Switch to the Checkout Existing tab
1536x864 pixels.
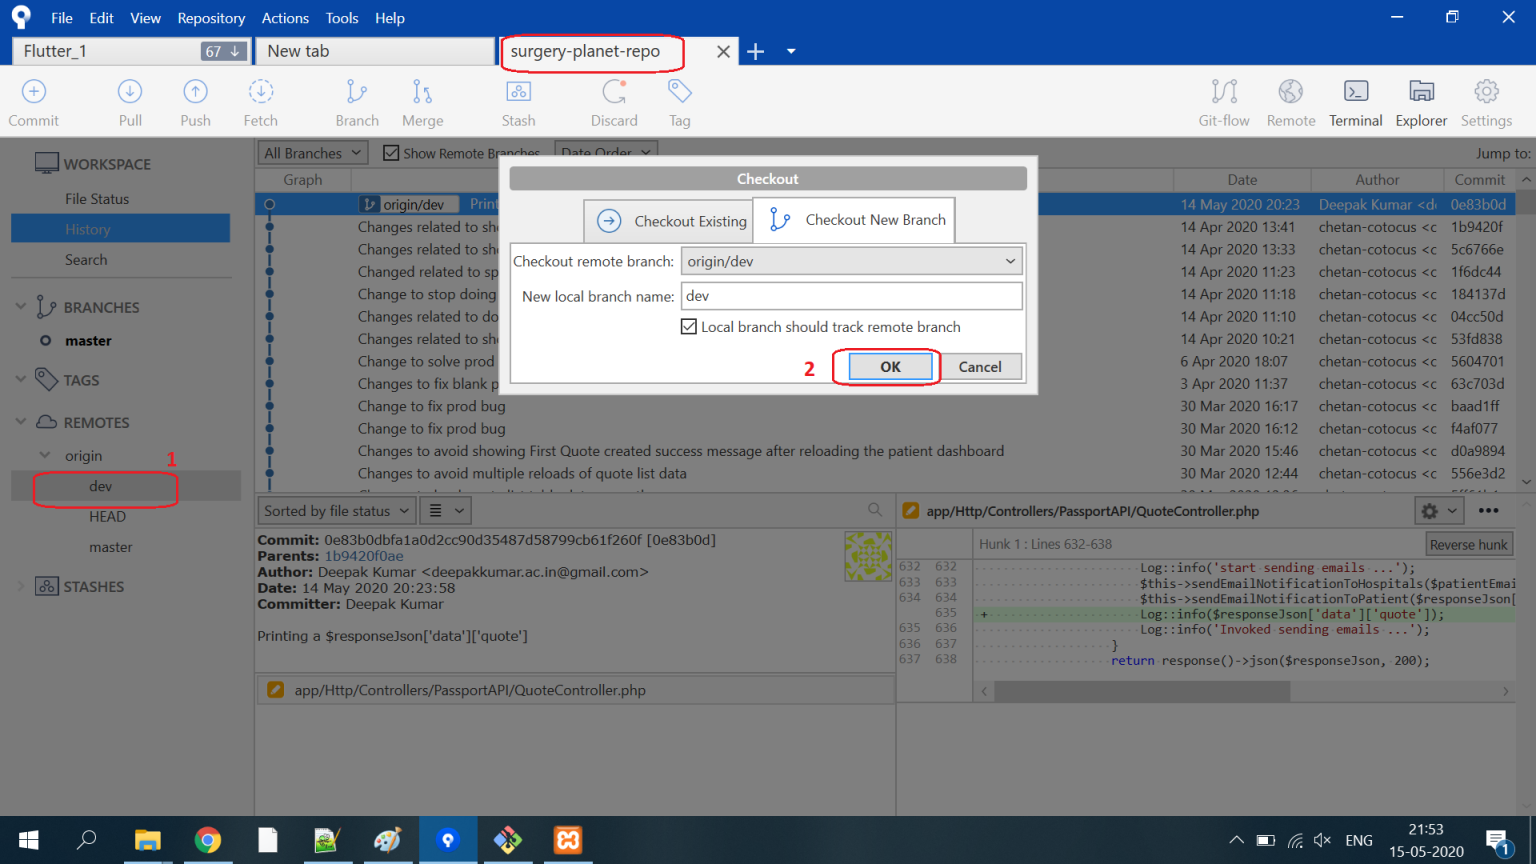(670, 221)
